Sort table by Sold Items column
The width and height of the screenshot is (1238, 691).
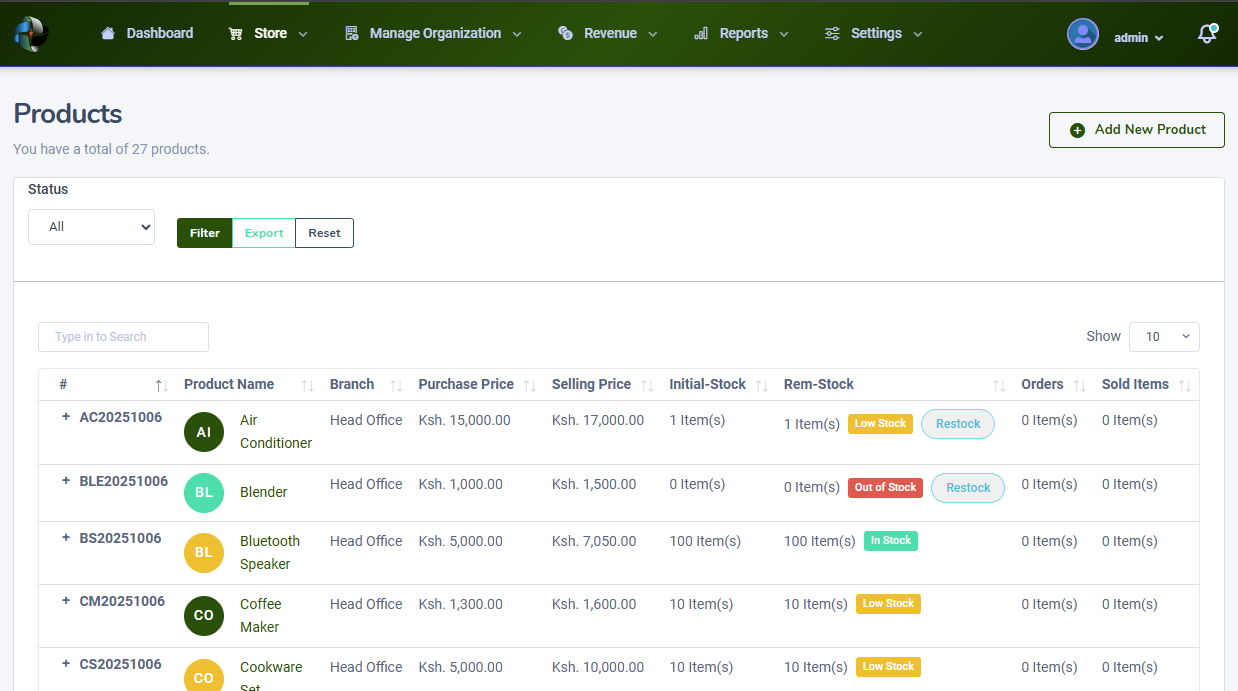(x=1185, y=385)
